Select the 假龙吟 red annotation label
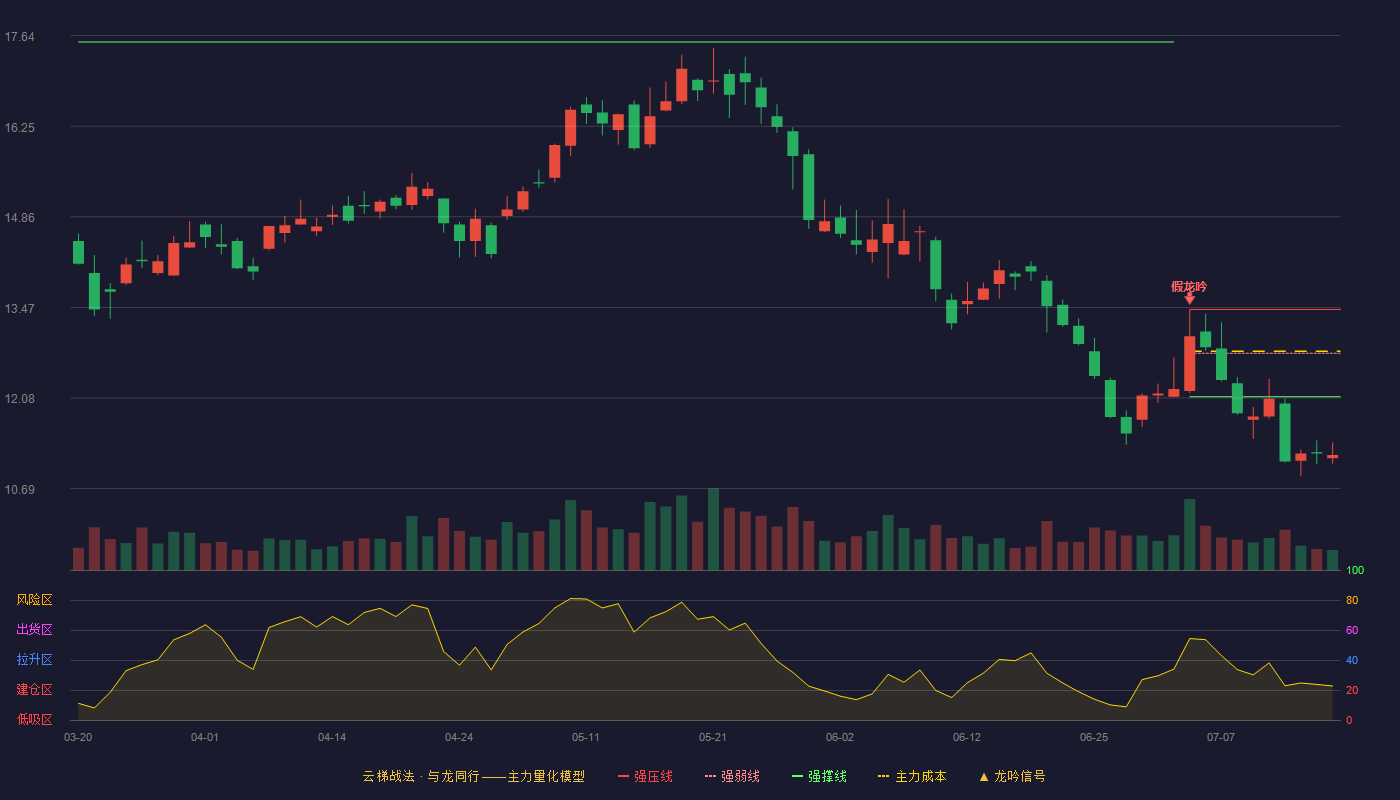Screen dimensions: 1400x800 [x=1189, y=286]
